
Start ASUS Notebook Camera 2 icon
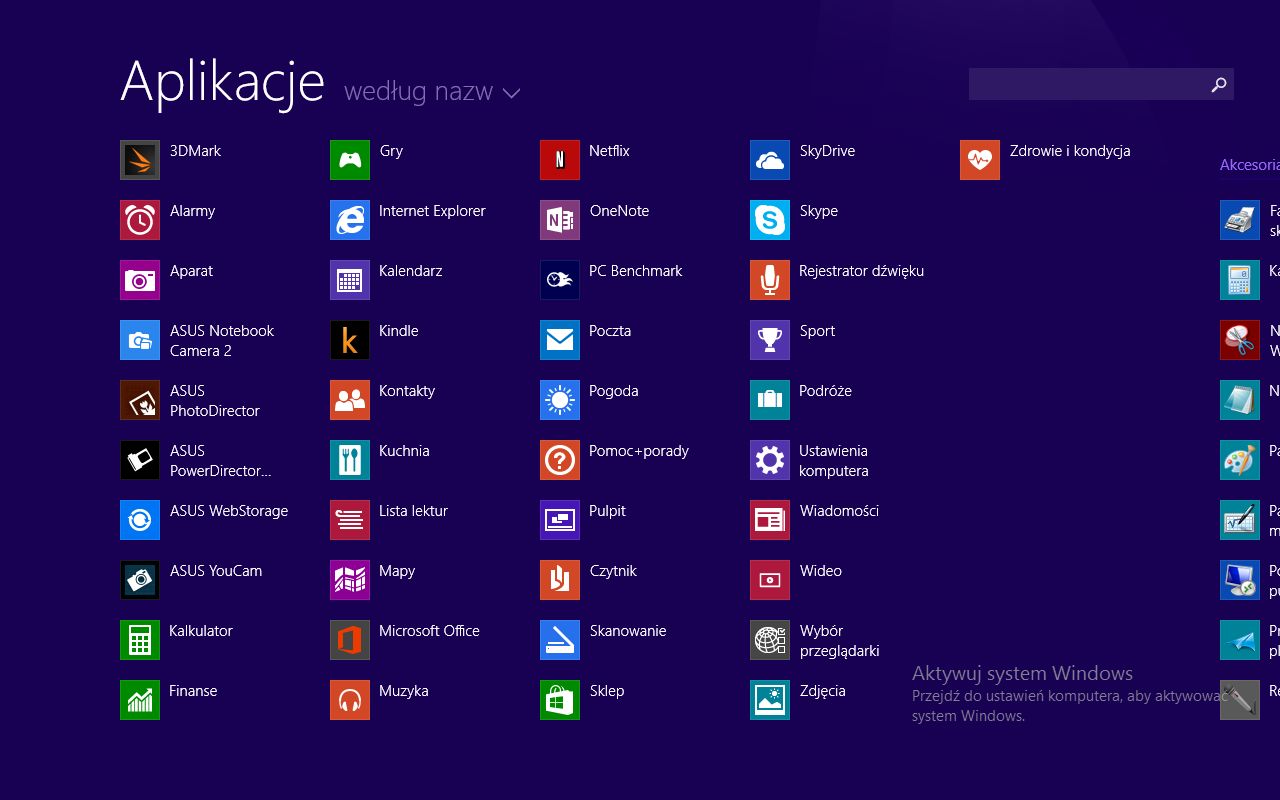point(140,340)
